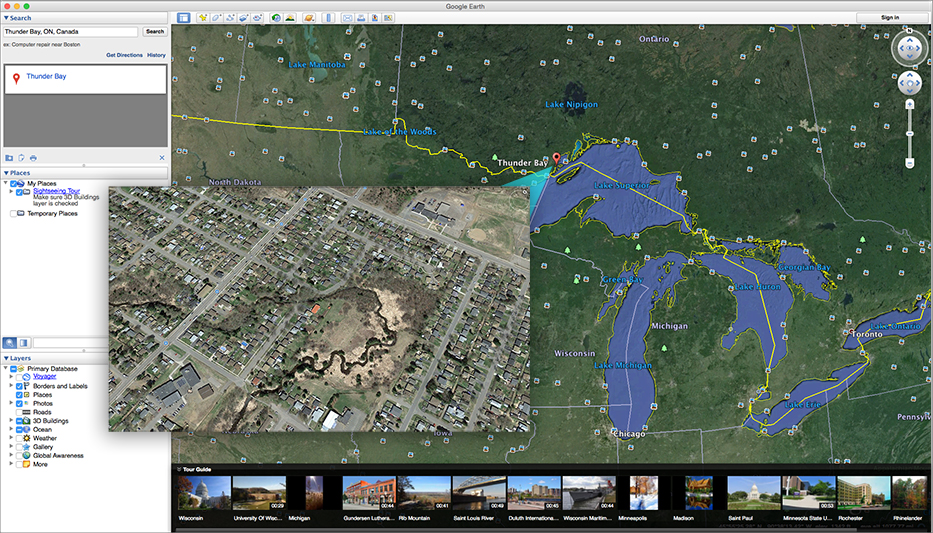
Task: Open the search History link
Action: tap(156, 55)
